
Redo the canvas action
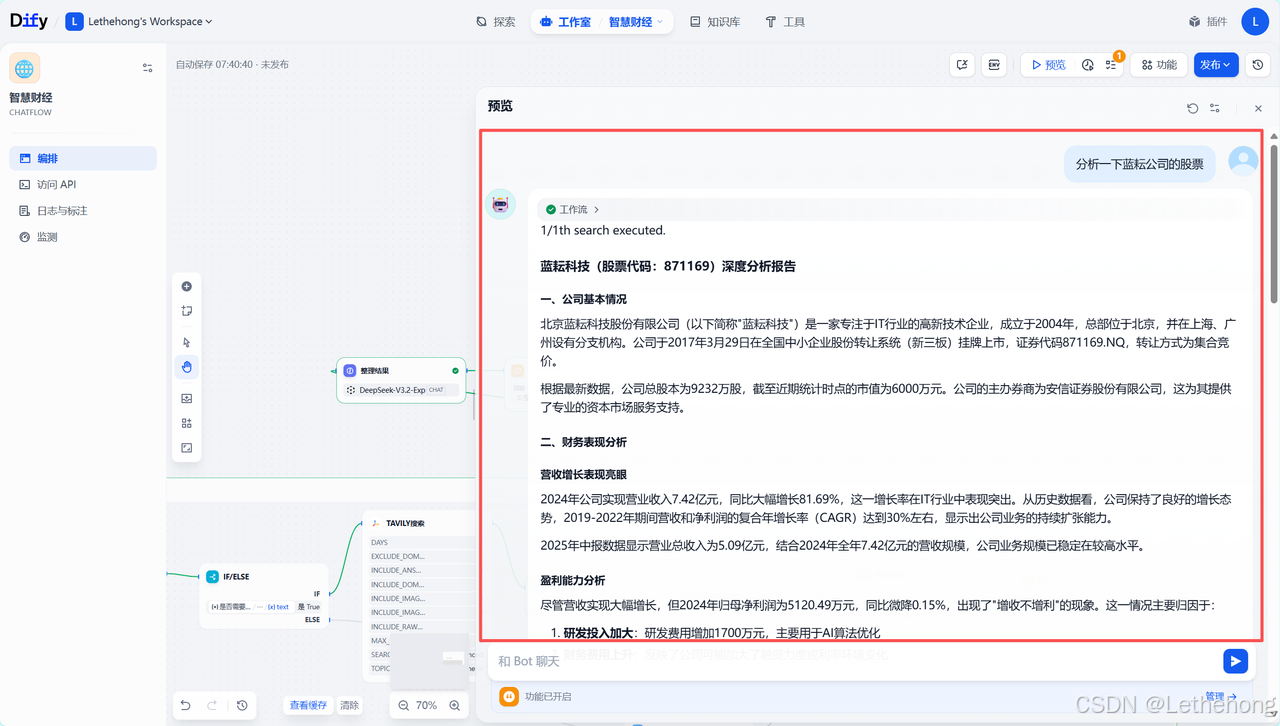pyautogui.click(x=212, y=705)
